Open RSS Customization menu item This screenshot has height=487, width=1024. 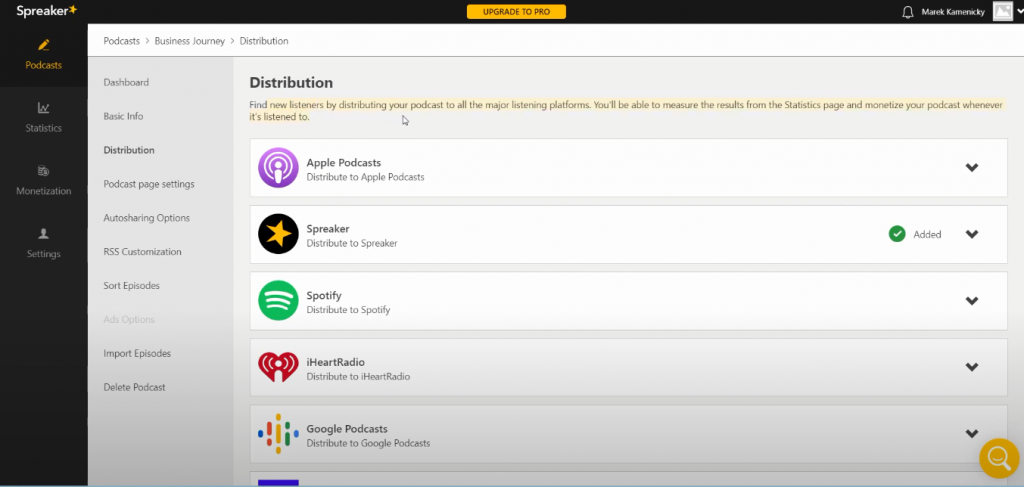pos(142,252)
